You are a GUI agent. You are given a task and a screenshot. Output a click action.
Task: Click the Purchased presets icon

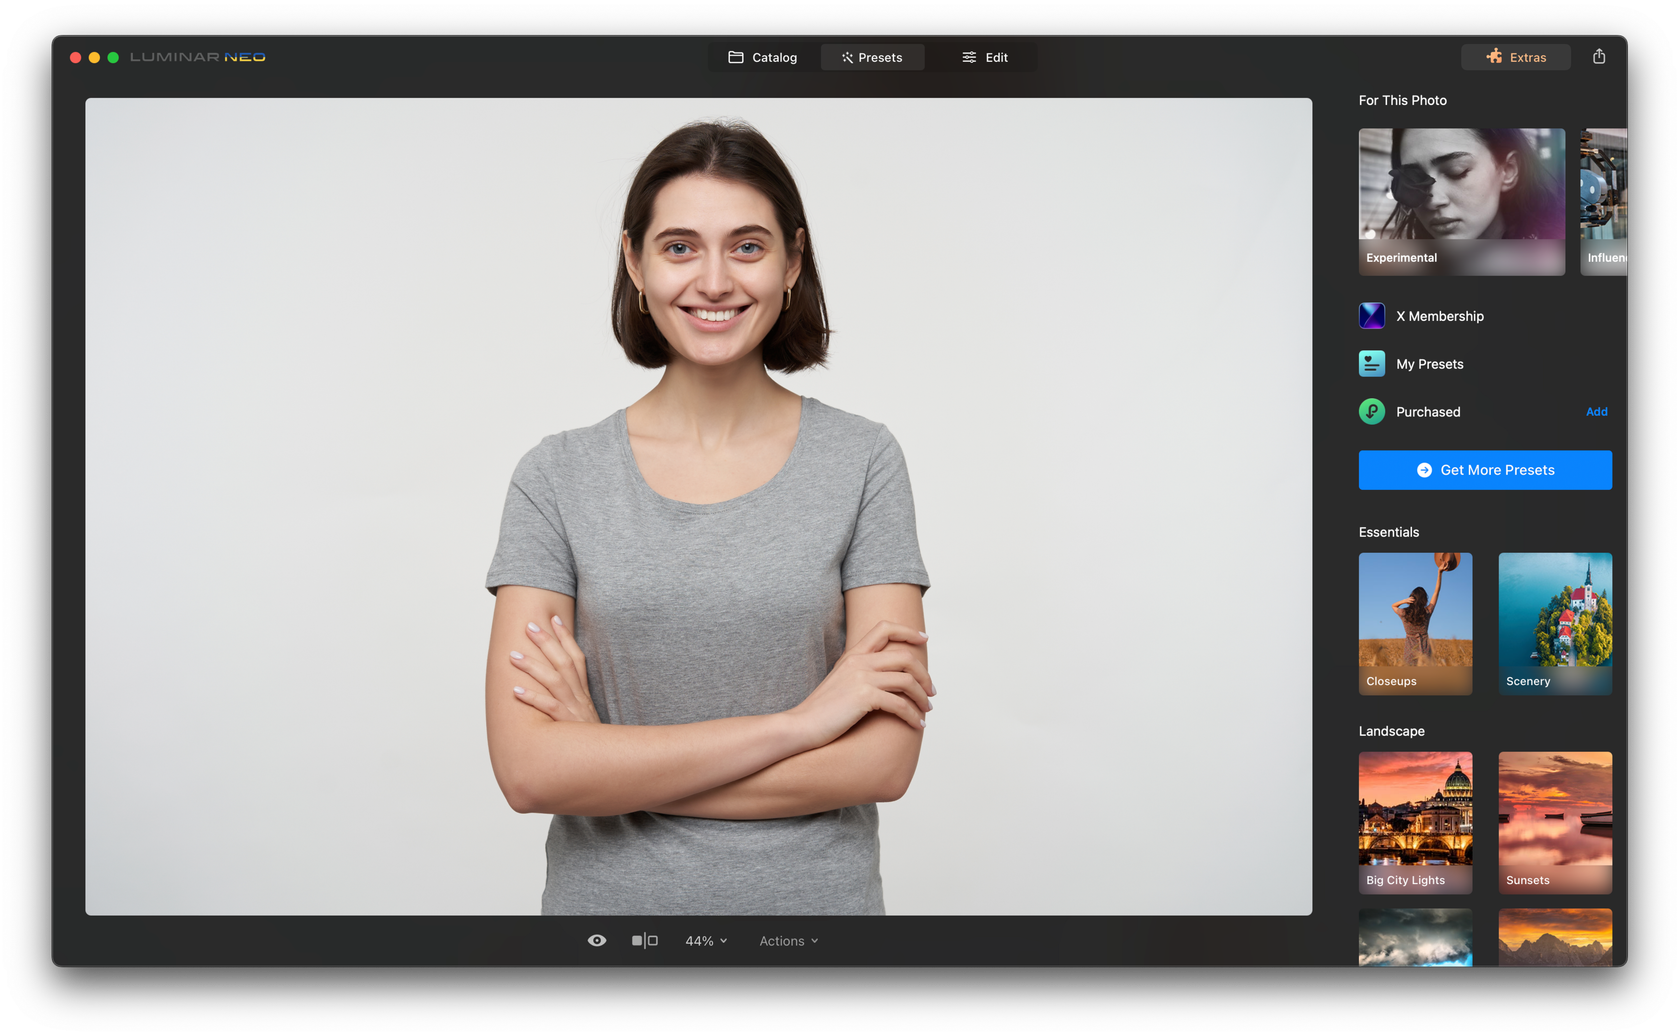click(x=1371, y=411)
